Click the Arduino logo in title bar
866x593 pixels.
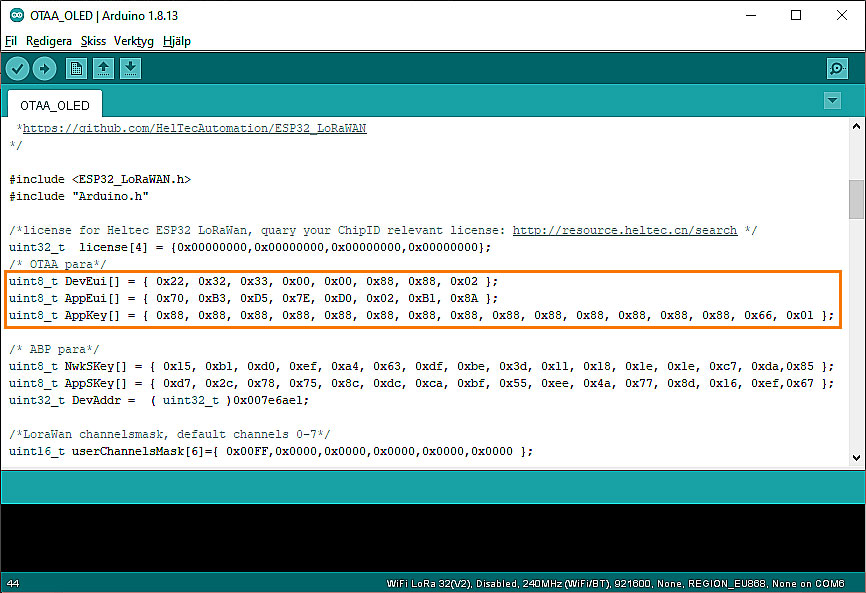(17, 15)
